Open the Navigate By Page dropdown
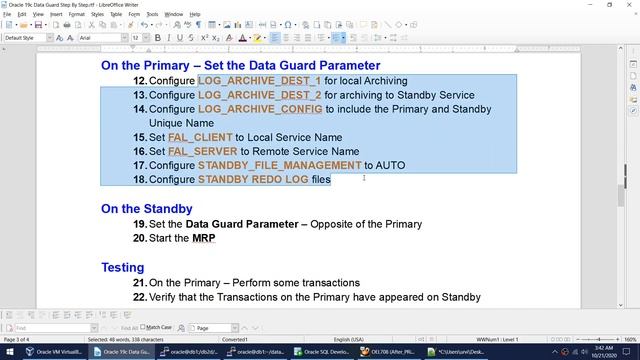The image size is (640, 360). click(235, 328)
